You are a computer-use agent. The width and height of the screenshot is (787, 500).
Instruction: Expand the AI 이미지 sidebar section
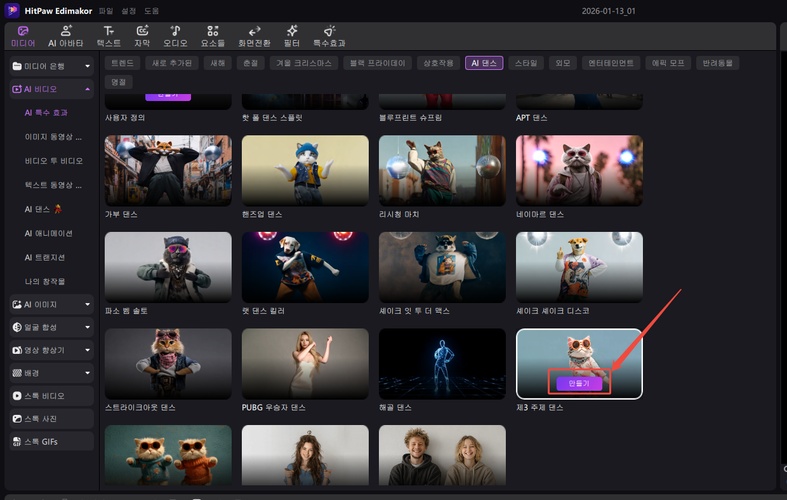click(x=50, y=304)
